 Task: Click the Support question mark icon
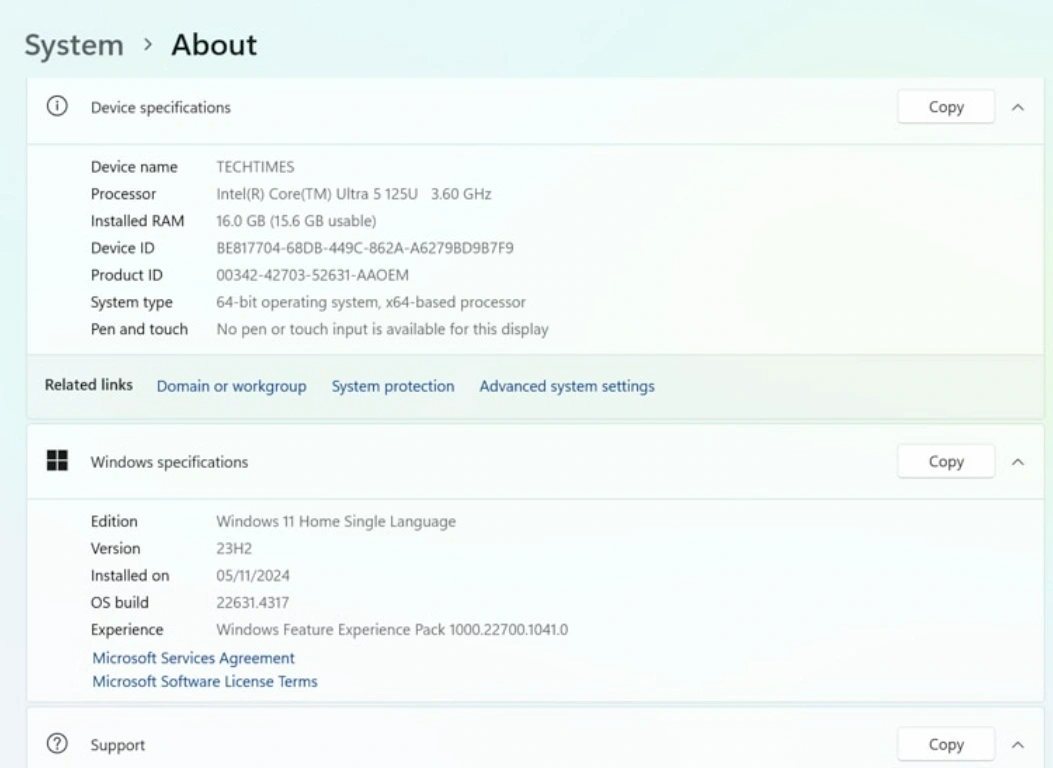point(57,744)
